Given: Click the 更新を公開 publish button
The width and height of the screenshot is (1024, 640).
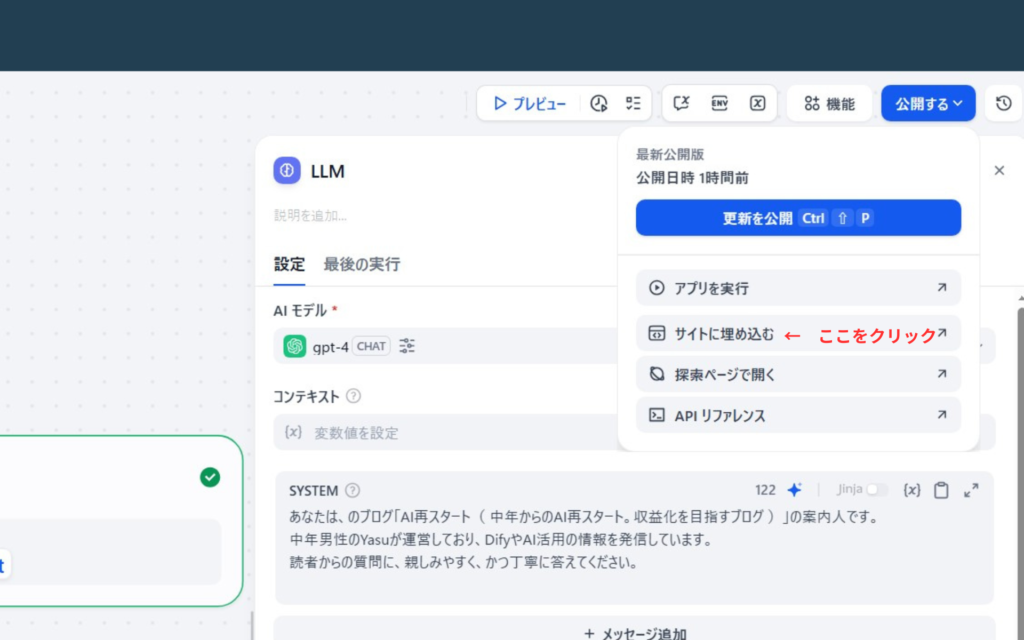Looking at the screenshot, I should [x=798, y=217].
